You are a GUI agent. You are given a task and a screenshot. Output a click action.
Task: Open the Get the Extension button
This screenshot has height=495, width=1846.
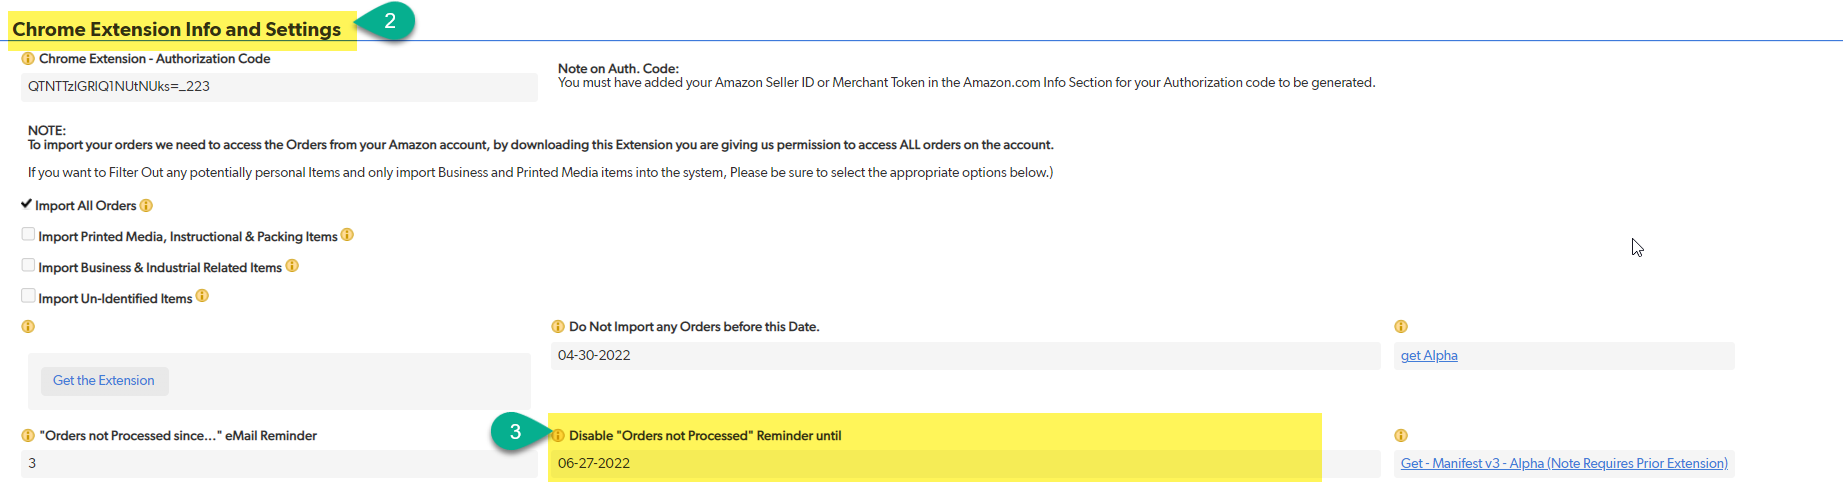(x=104, y=381)
